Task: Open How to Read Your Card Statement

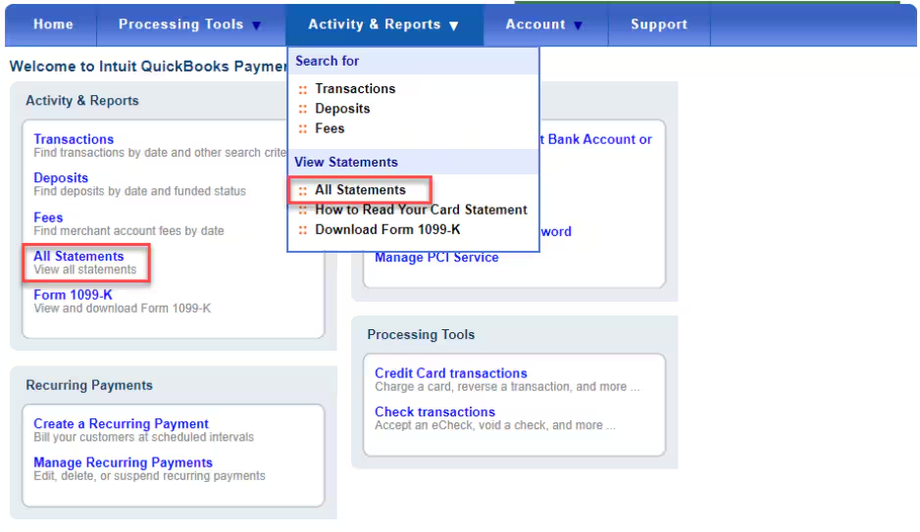Action: [x=421, y=210]
